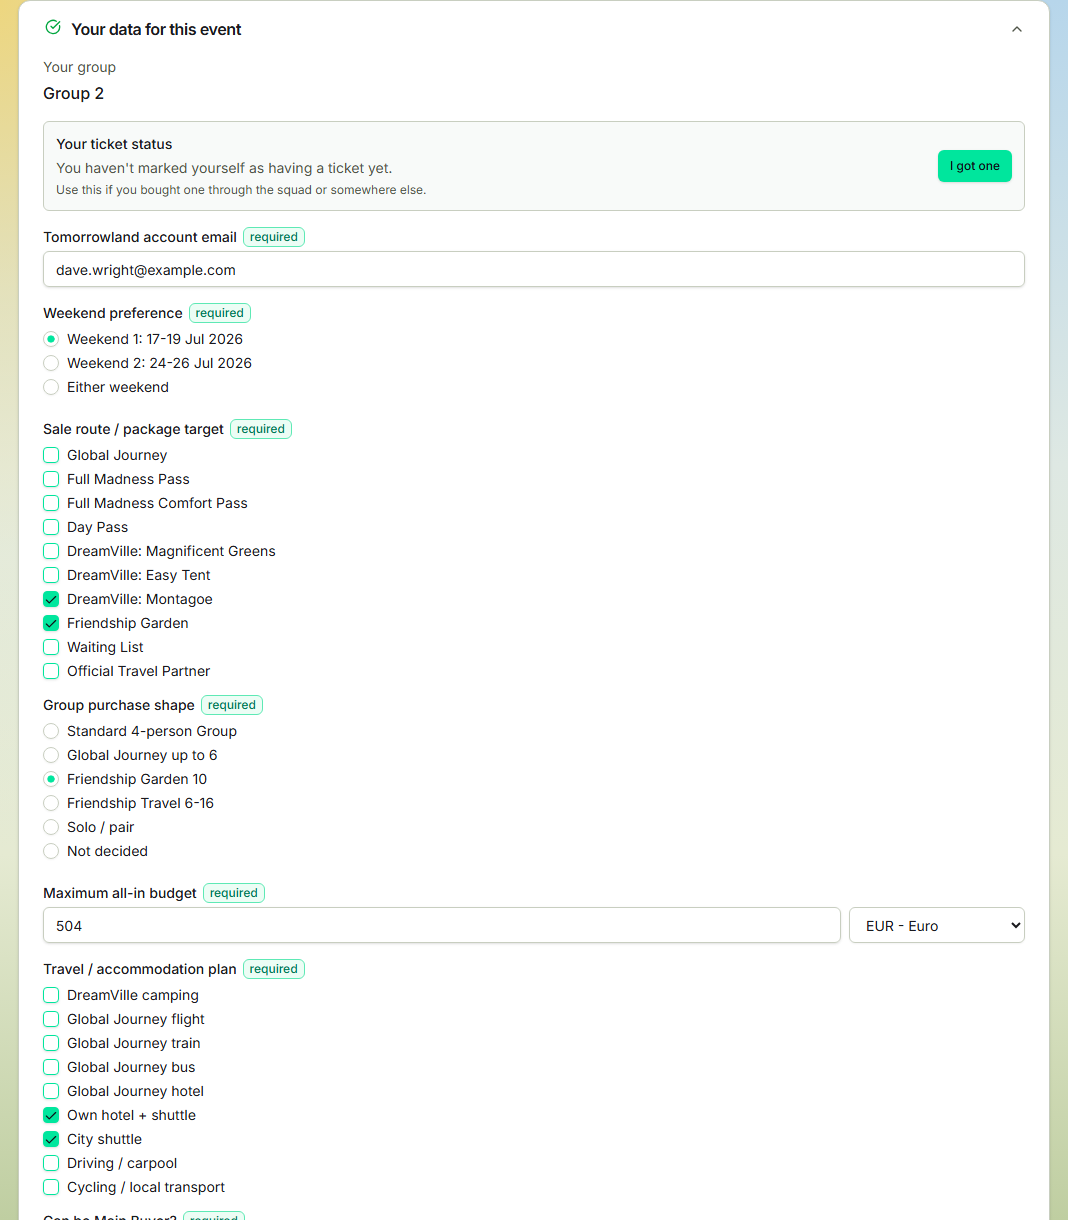The width and height of the screenshot is (1068, 1220).
Task: Focus the Tomorrowland account email field
Action: pyautogui.click(x=534, y=269)
